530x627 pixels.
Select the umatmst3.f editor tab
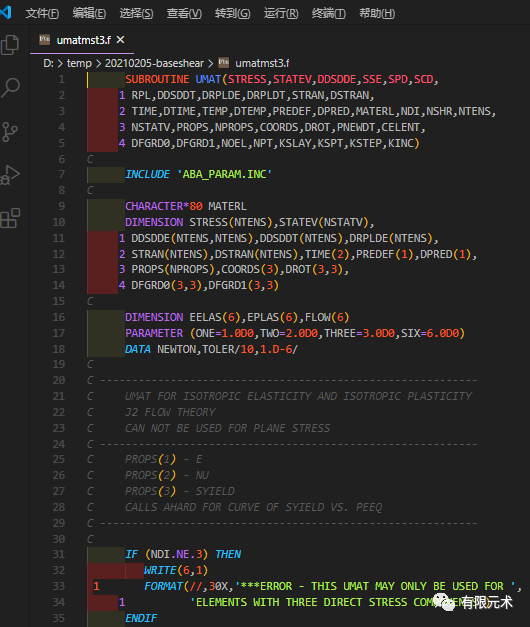[x=82, y=40]
